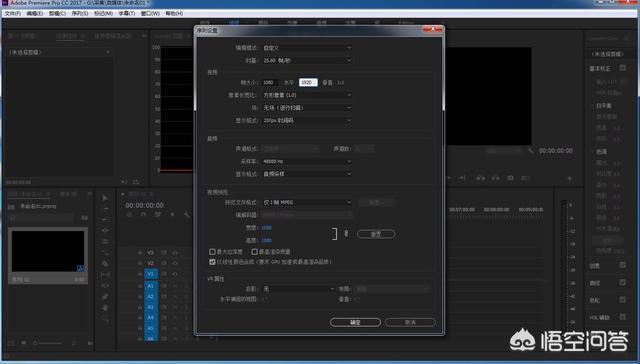Open the 标记(M) menu
The image size is (640, 364).
click(x=103, y=13)
